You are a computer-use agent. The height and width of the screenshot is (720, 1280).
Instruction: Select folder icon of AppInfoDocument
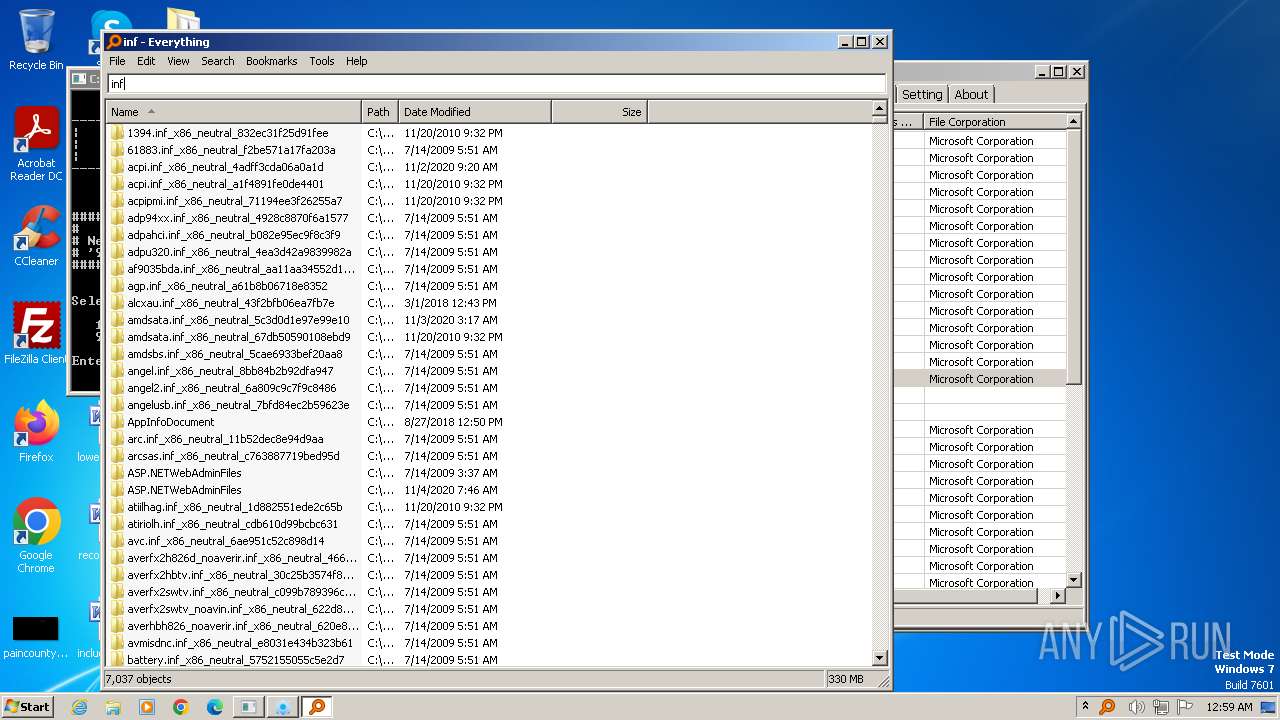(x=117, y=422)
